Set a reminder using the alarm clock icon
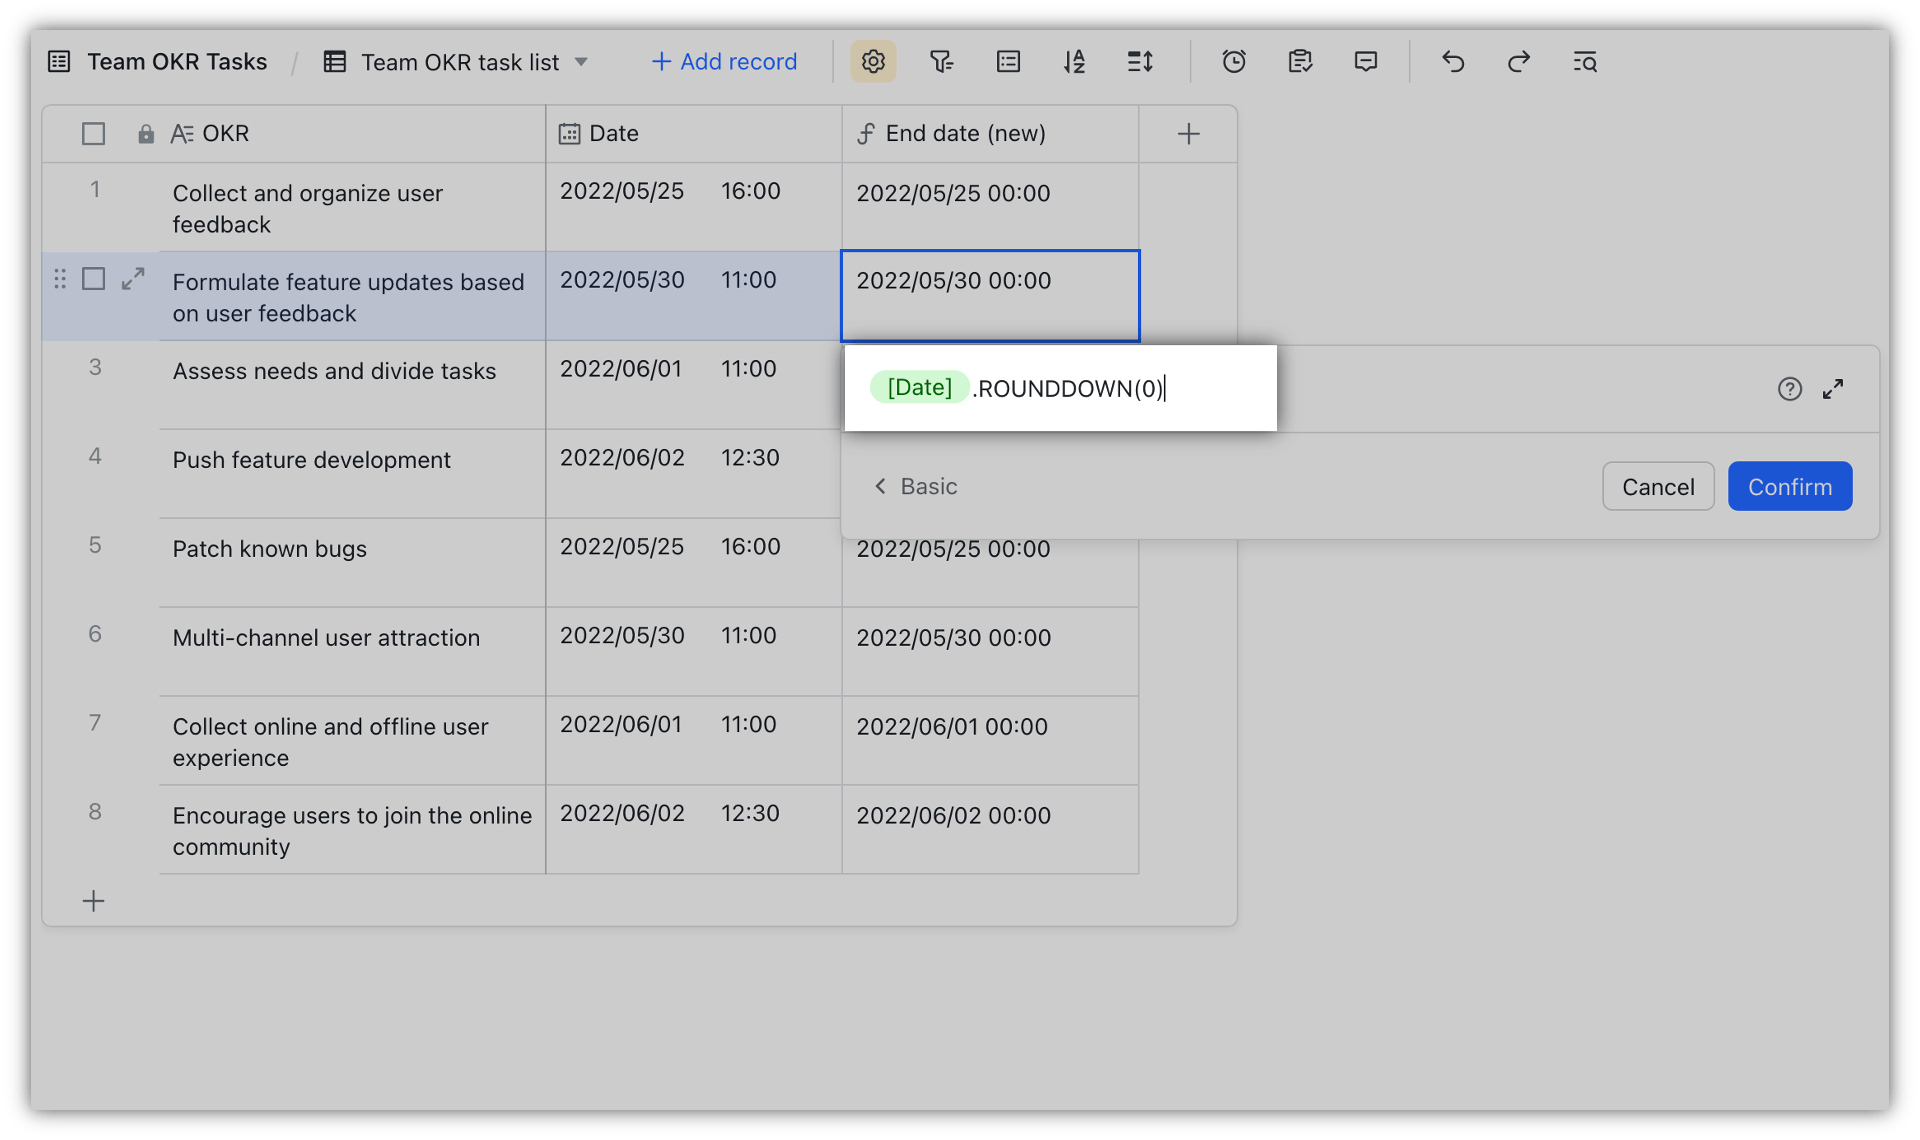The image size is (1920, 1140). pyautogui.click(x=1233, y=61)
